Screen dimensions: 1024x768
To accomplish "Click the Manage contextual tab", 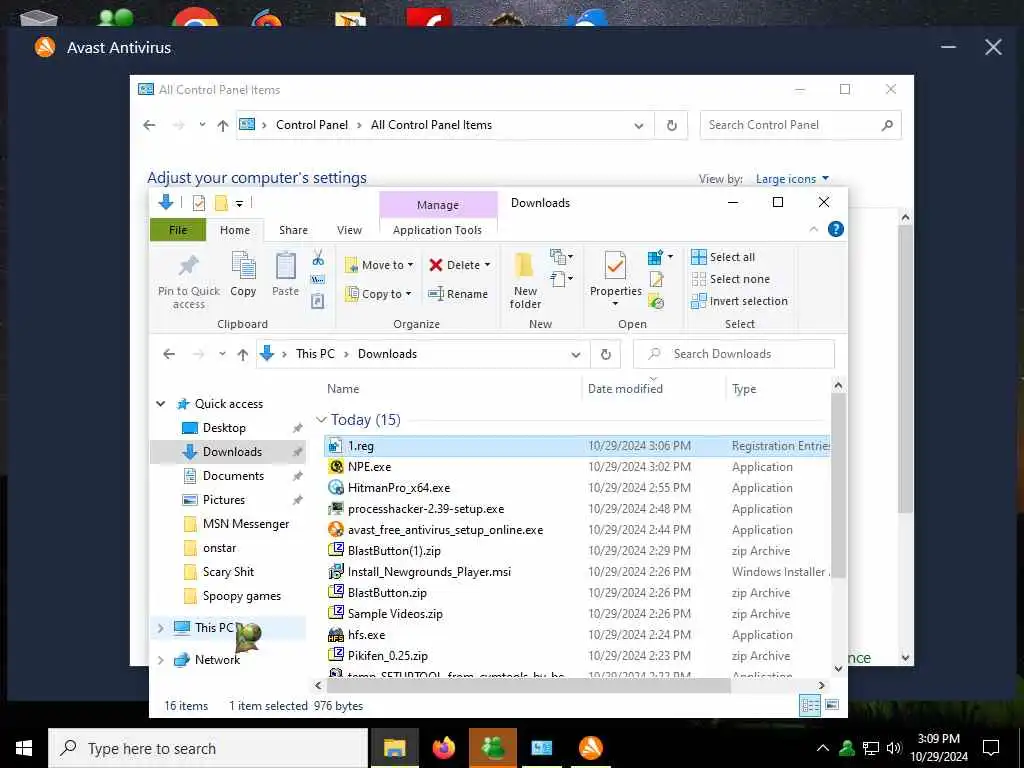I will coord(438,205).
